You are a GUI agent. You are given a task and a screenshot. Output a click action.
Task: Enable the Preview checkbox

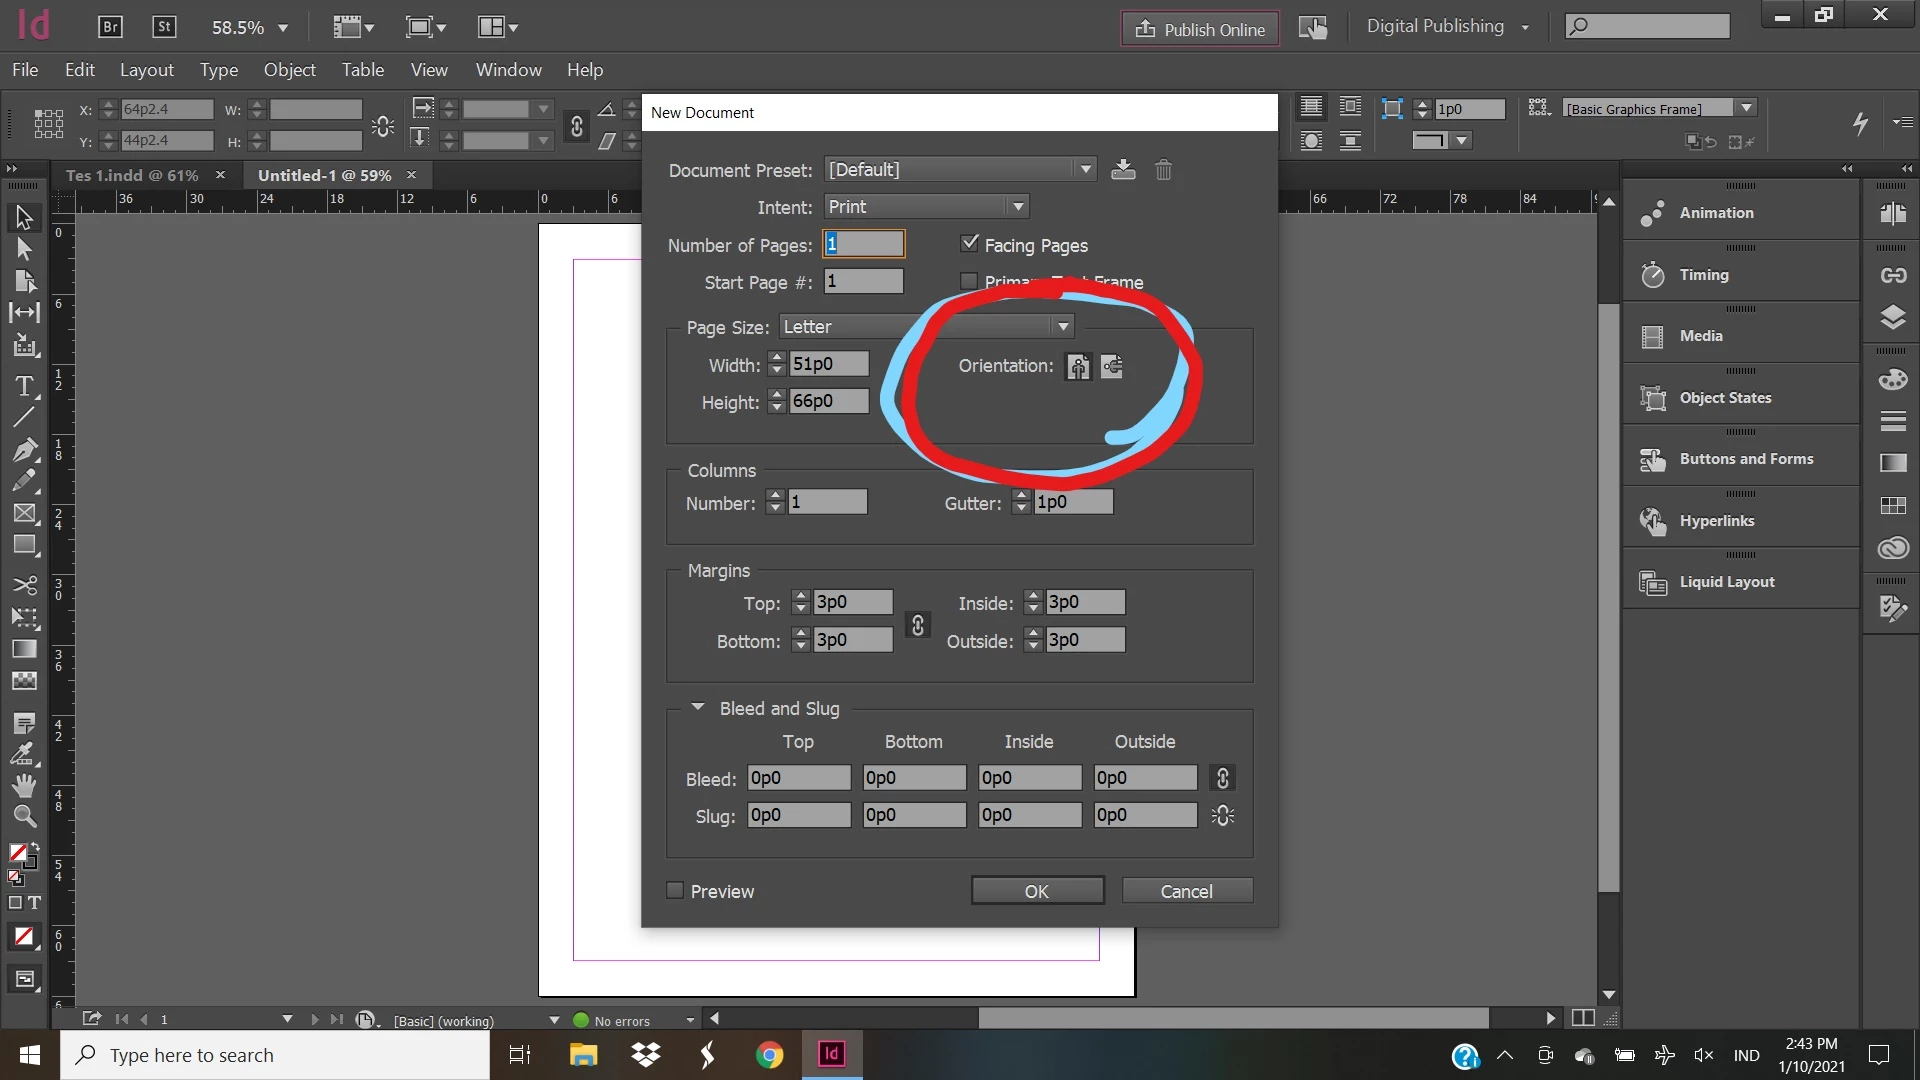676,891
